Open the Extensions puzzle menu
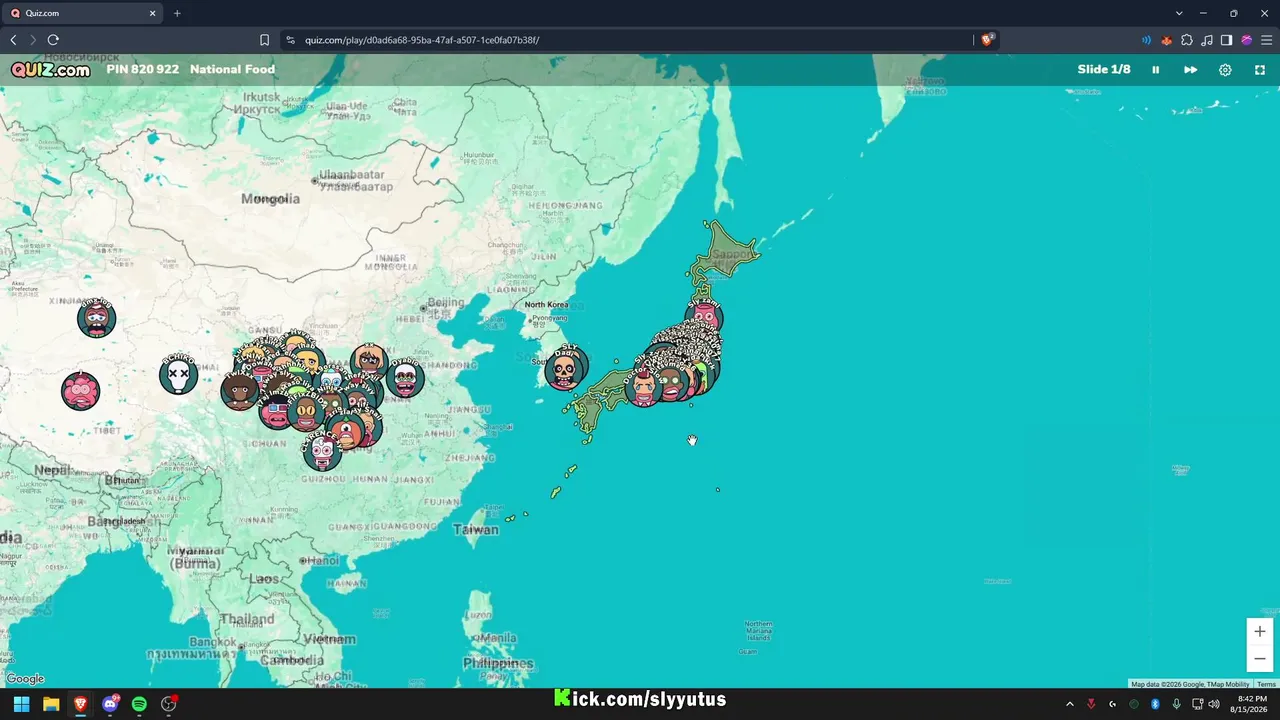The height and width of the screenshot is (720, 1280). [x=1187, y=40]
